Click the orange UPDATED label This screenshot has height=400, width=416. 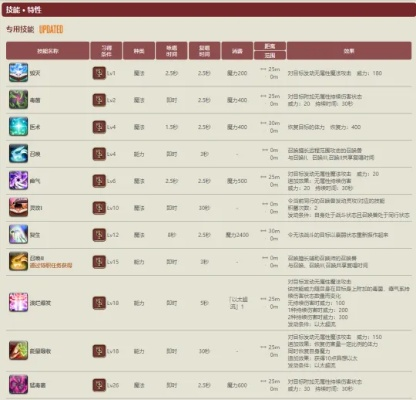pyautogui.click(x=51, y=29)
